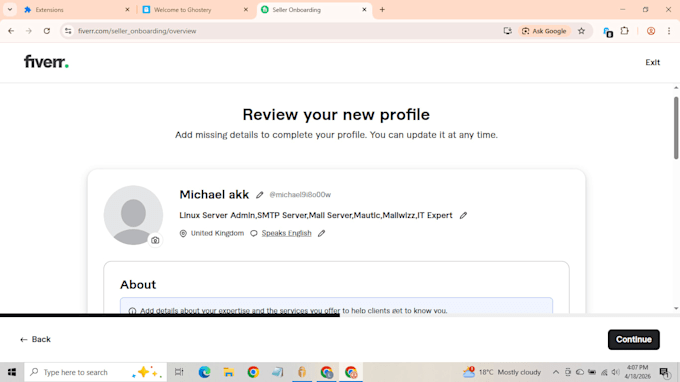Launch Microsoft Edge from taskbar
The image size is (680, 382).
pos(204,372)
